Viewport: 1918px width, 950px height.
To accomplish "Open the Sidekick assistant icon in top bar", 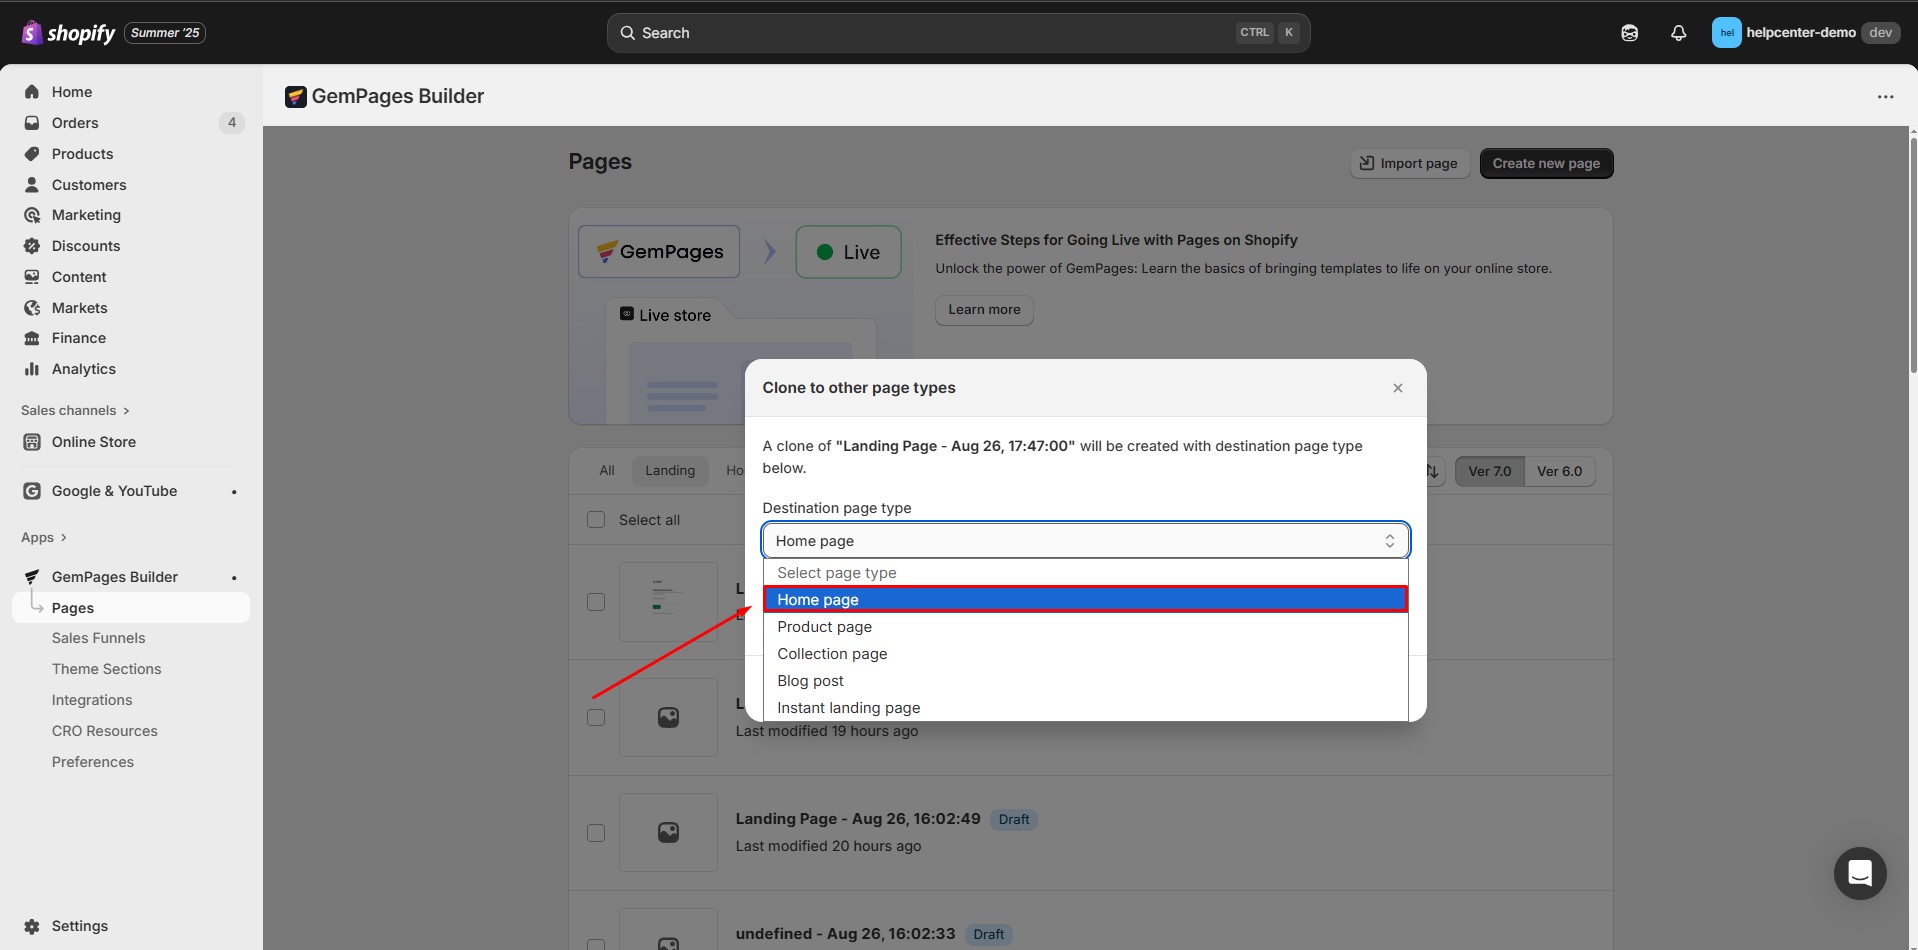I will click(1629, 33).
